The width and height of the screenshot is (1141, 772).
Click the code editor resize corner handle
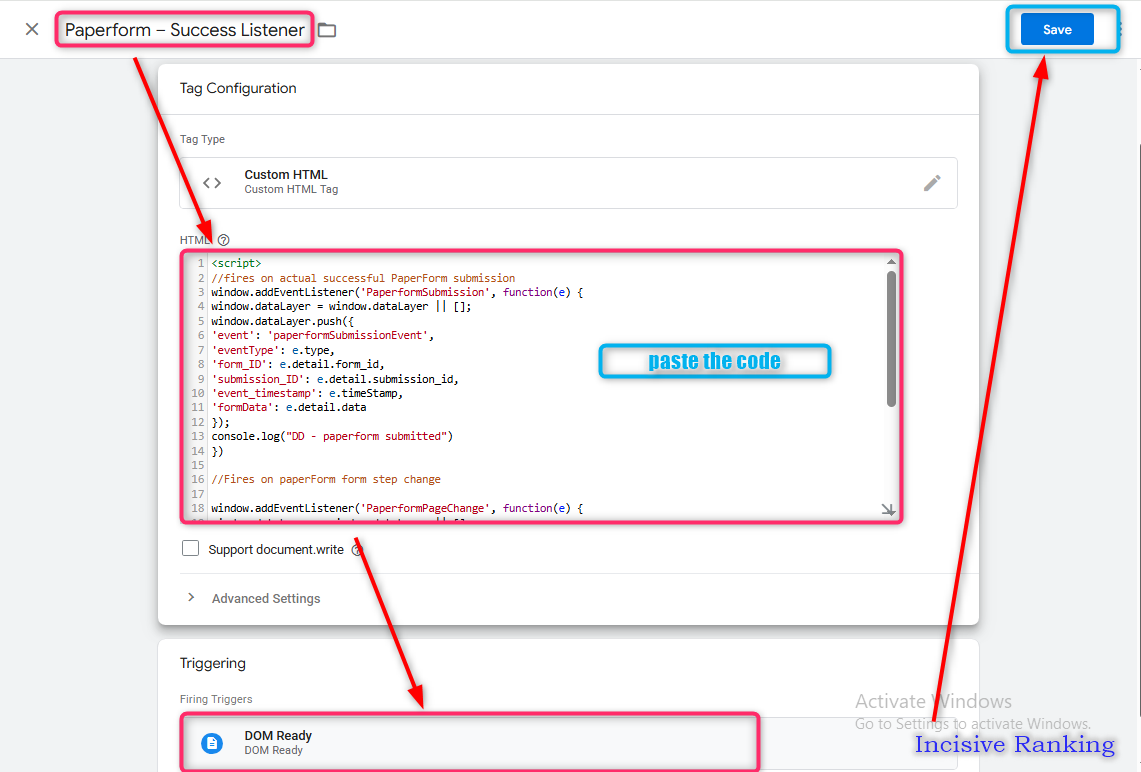click(x=888, y=510)
